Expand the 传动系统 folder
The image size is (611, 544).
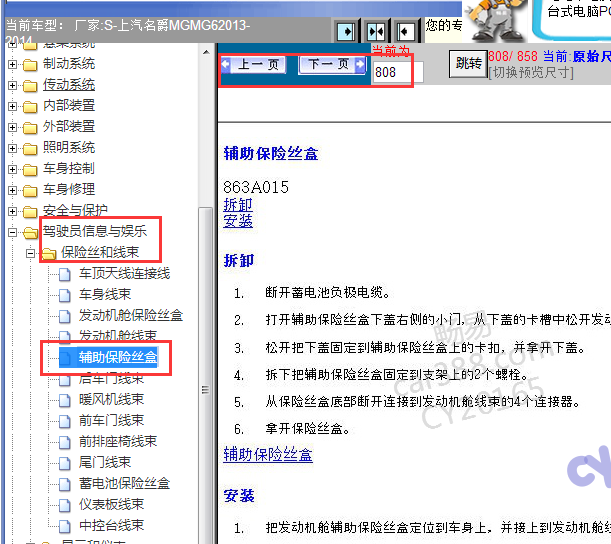pyautogui.click(x=12, y=85)
